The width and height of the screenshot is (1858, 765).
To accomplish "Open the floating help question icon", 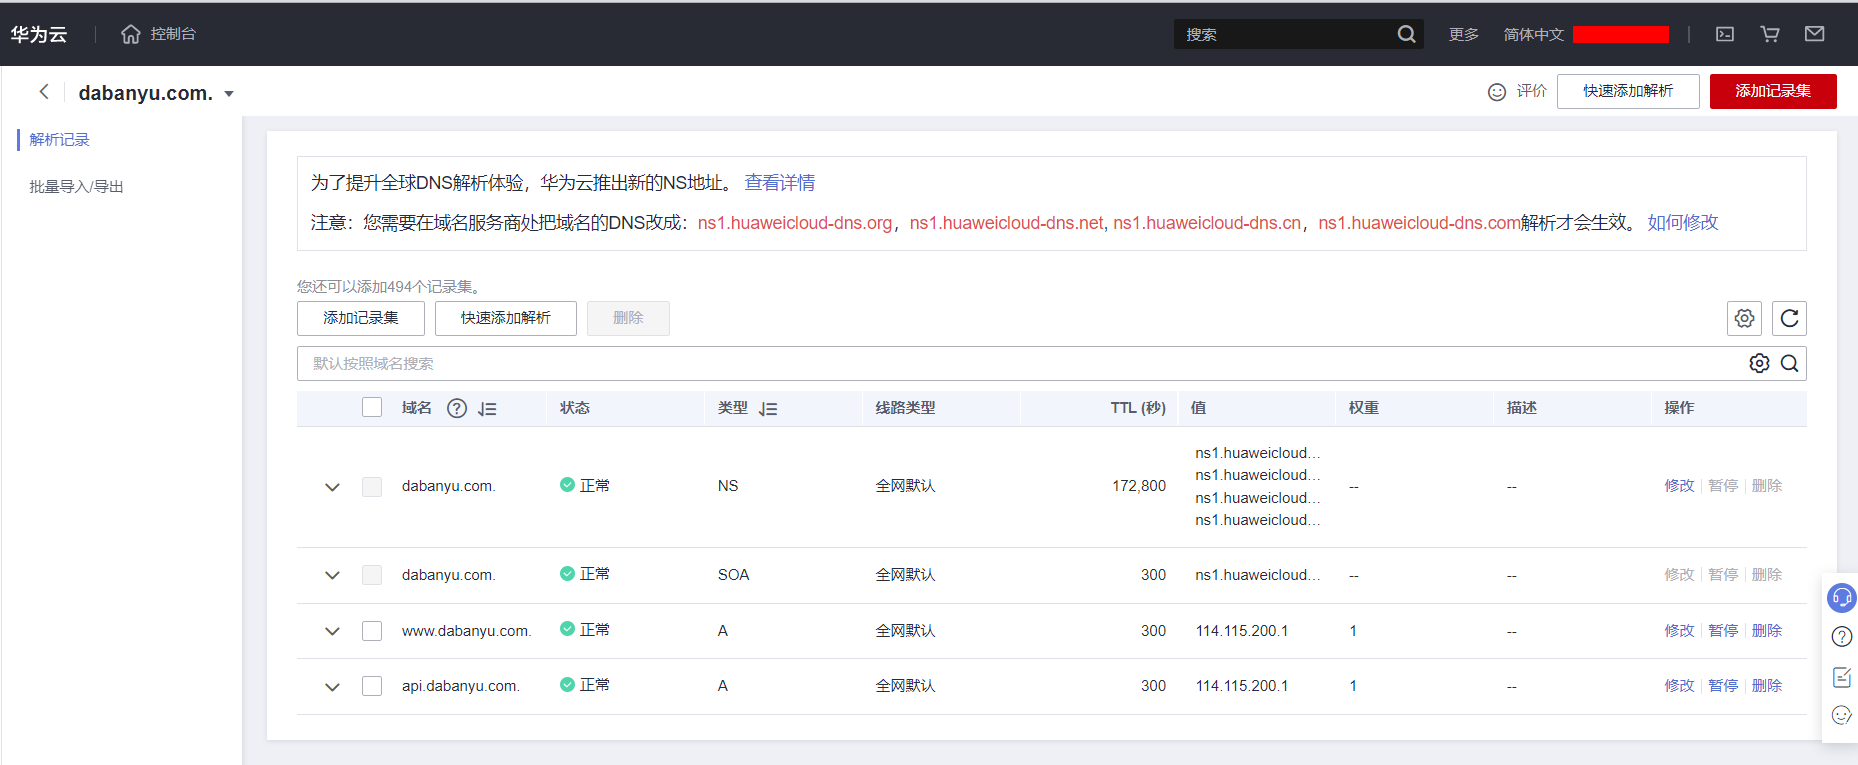I will pos(1842,637).
